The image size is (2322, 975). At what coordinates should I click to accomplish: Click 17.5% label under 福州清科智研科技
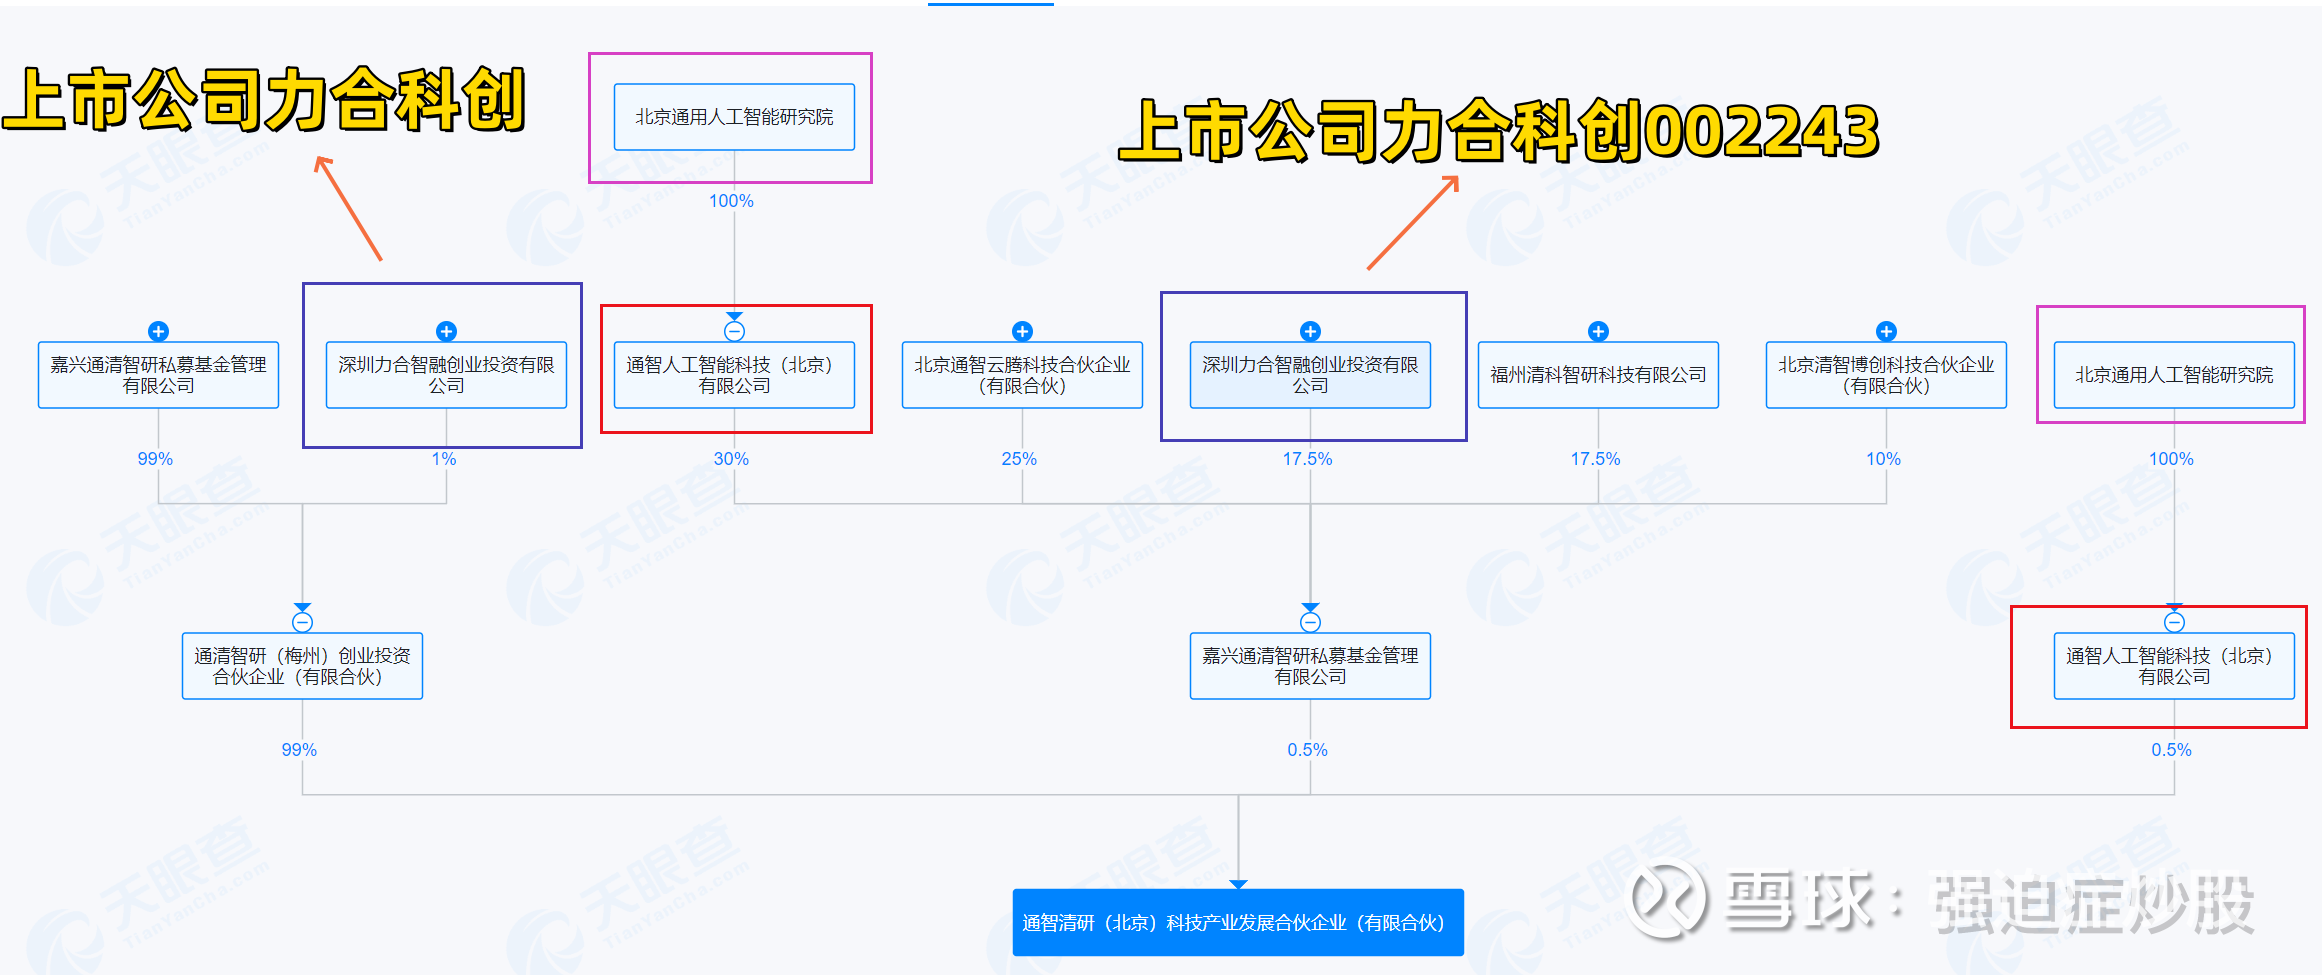[x=1595, y=459]
